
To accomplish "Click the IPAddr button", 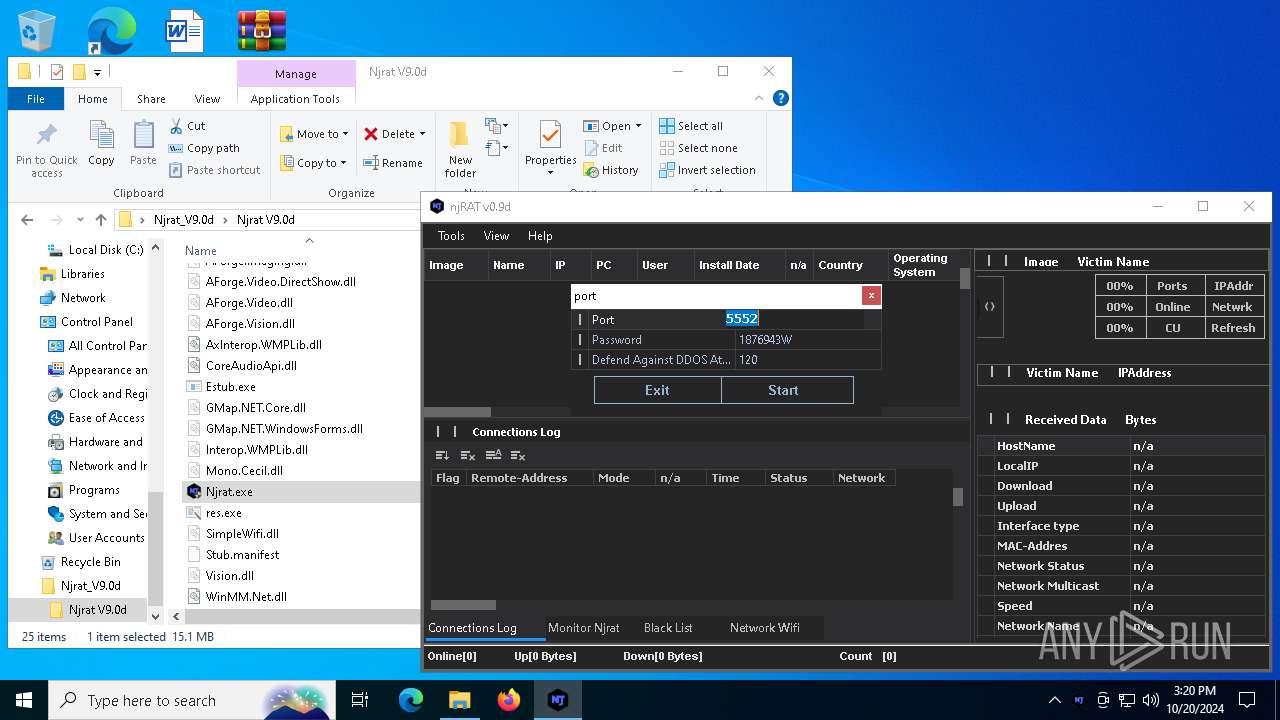I will pos(1233,286).
